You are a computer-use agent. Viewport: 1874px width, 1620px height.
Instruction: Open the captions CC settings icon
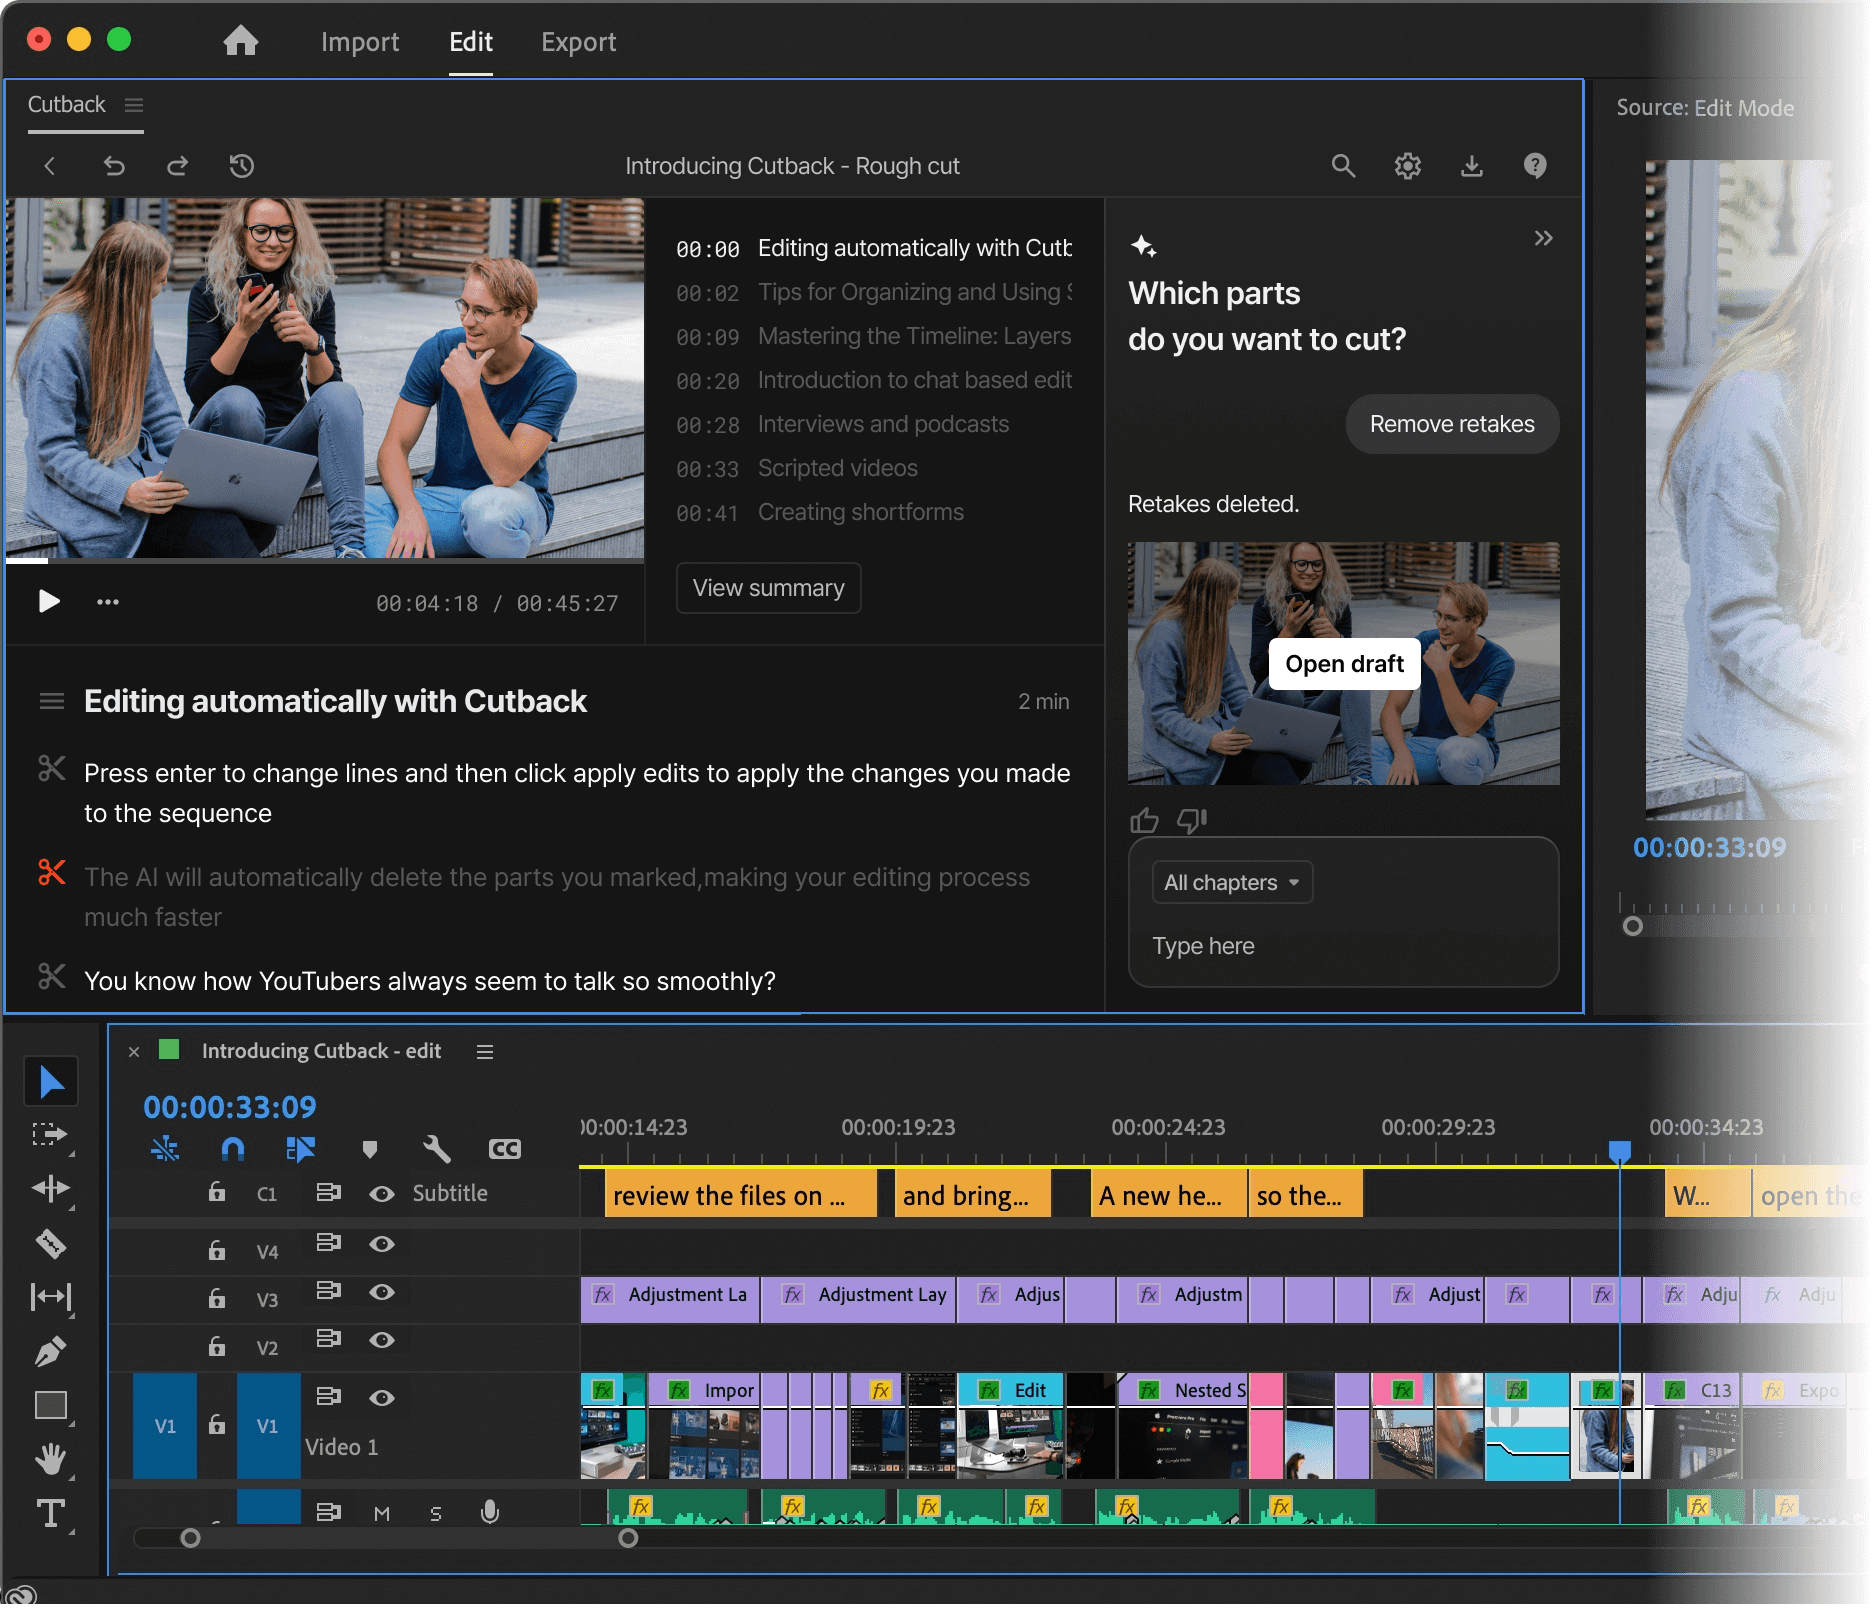pos(504,1148)
